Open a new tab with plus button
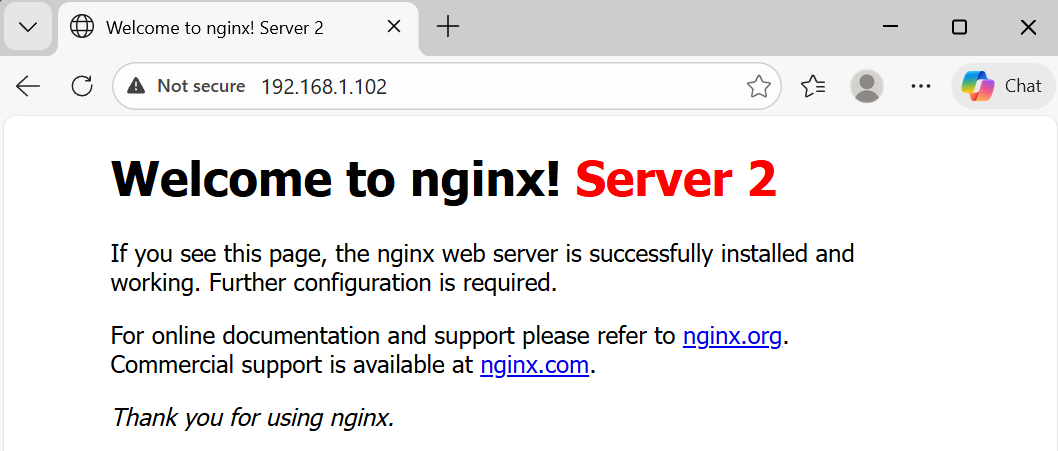The width and height of the screenshot is (1058, 451). pos(448,27)
